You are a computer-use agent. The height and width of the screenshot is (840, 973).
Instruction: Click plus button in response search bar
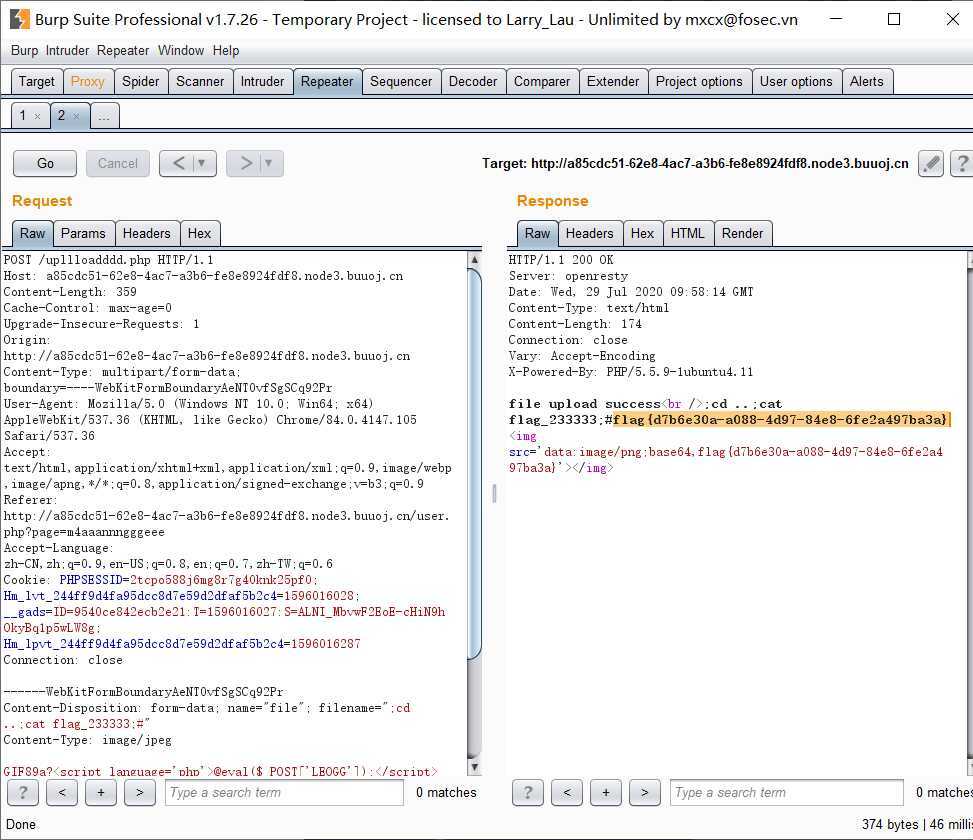tap(606, 792)
